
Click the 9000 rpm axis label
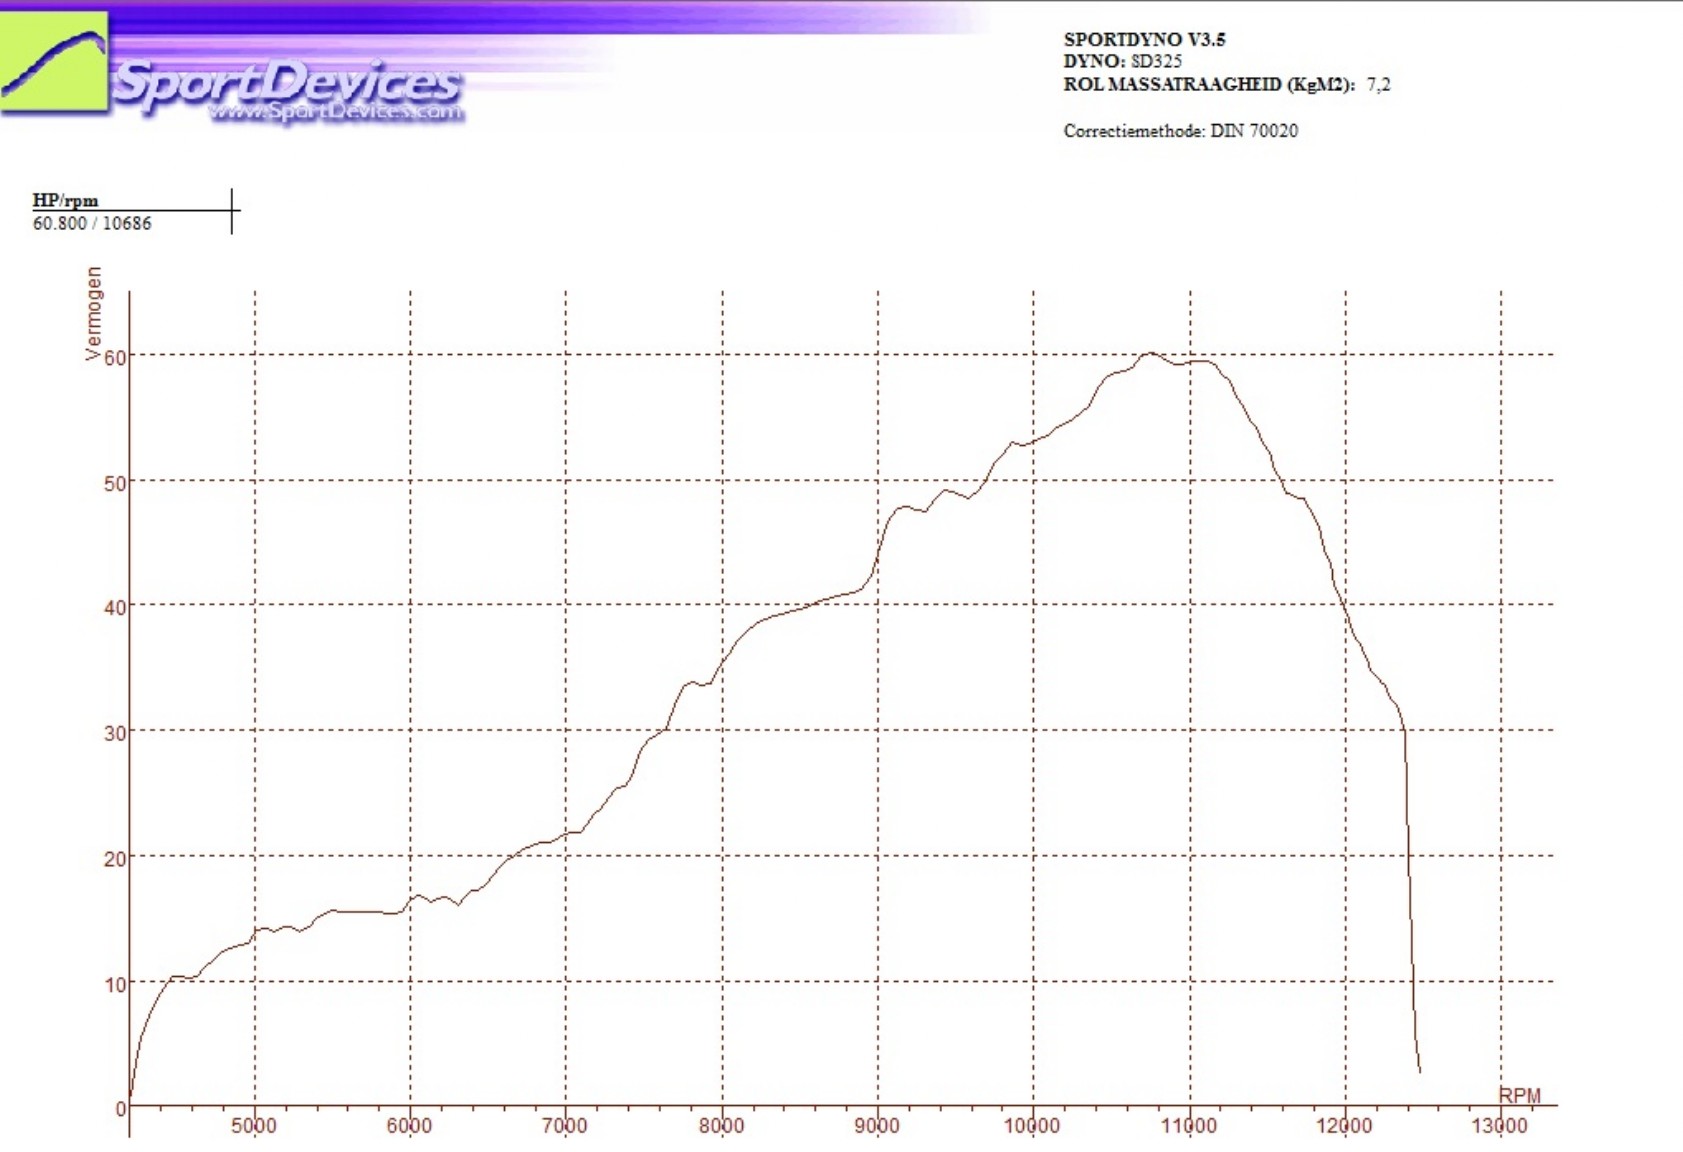click(877, 1126)
